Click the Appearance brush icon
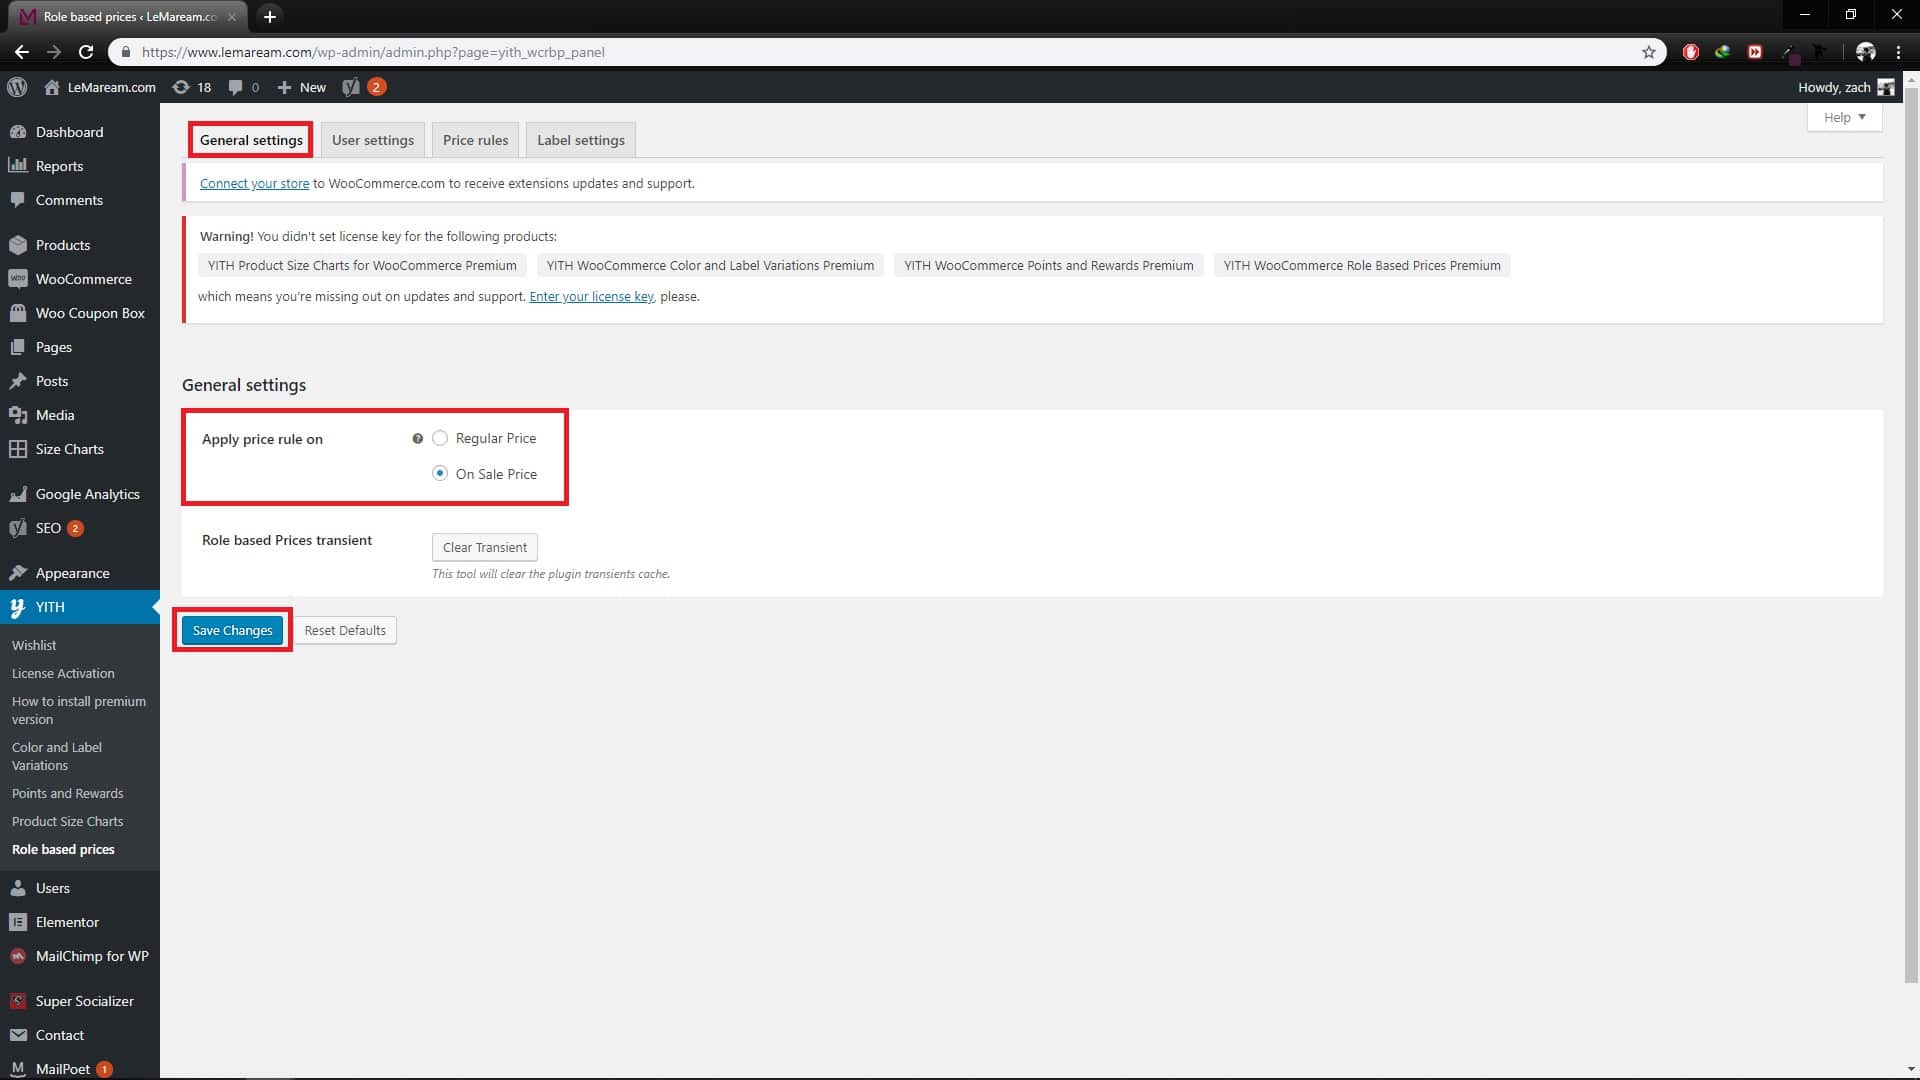The width and height of the screenshot is (1920, 1080). tap(18, 573)
